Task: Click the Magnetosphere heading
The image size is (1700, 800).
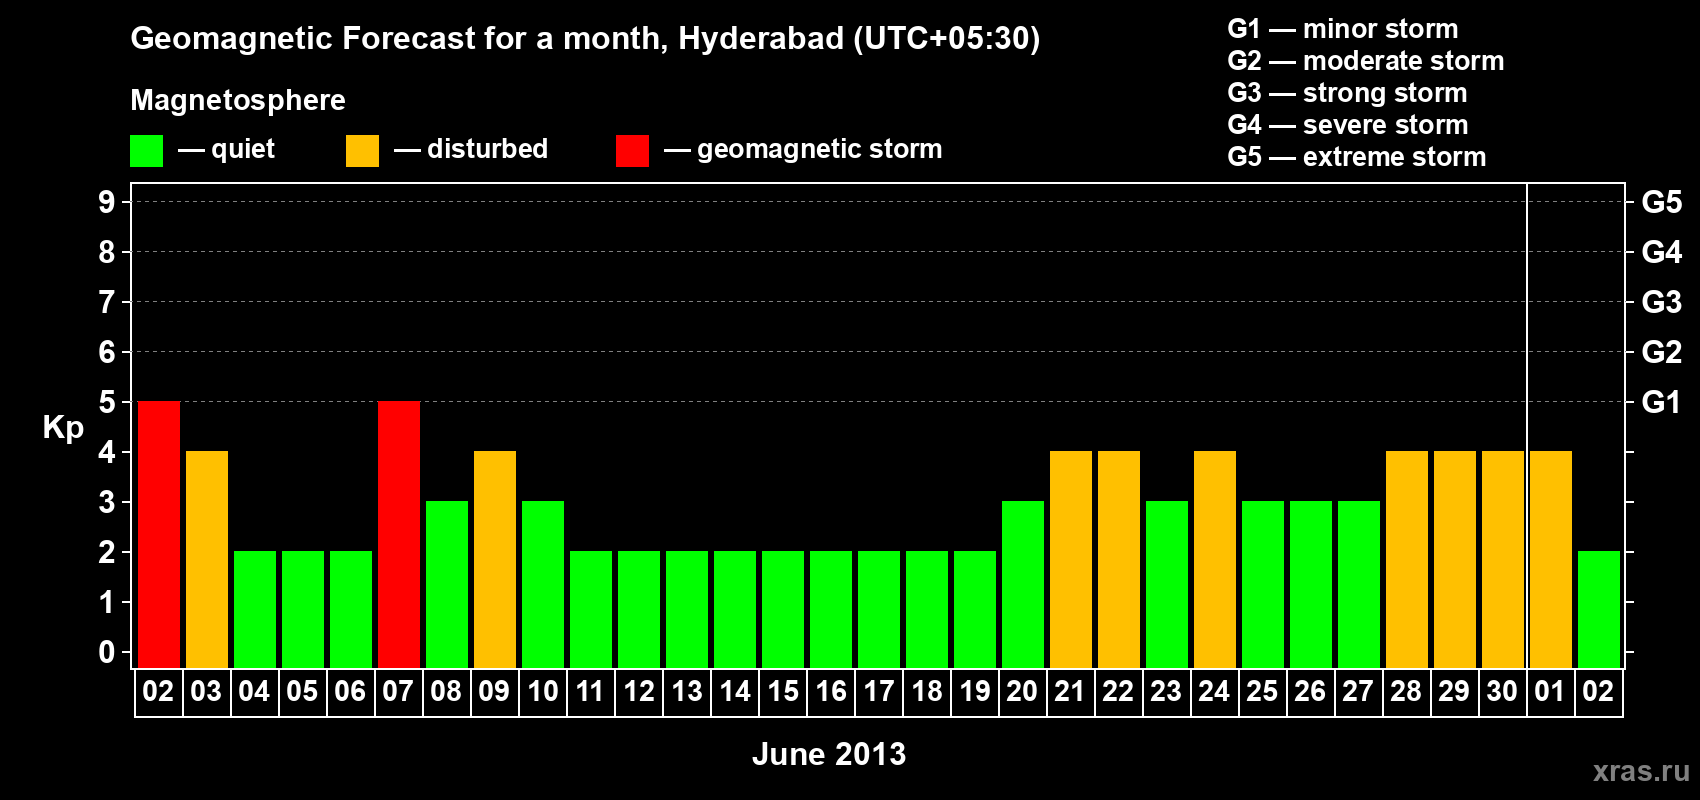Action: pos(238,100)
